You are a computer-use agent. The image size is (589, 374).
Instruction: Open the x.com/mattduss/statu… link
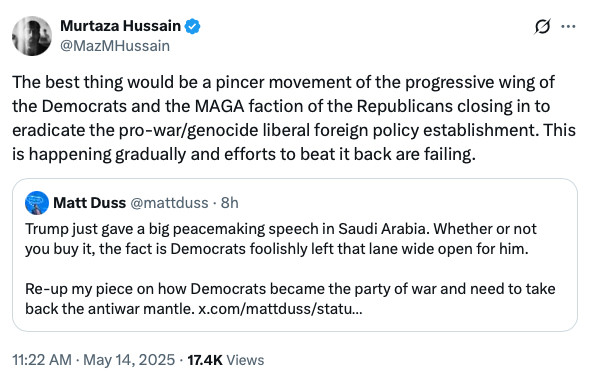coord(280,309)
